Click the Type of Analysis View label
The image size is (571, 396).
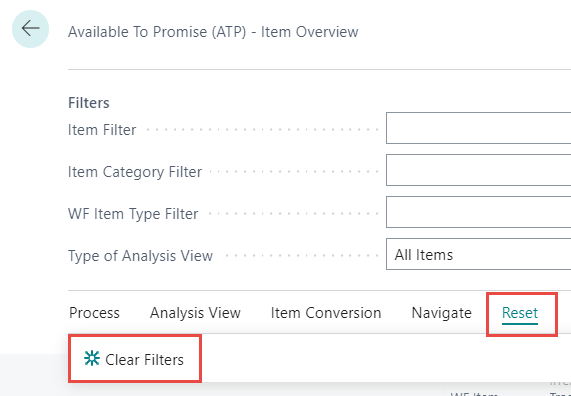point(140,256)
